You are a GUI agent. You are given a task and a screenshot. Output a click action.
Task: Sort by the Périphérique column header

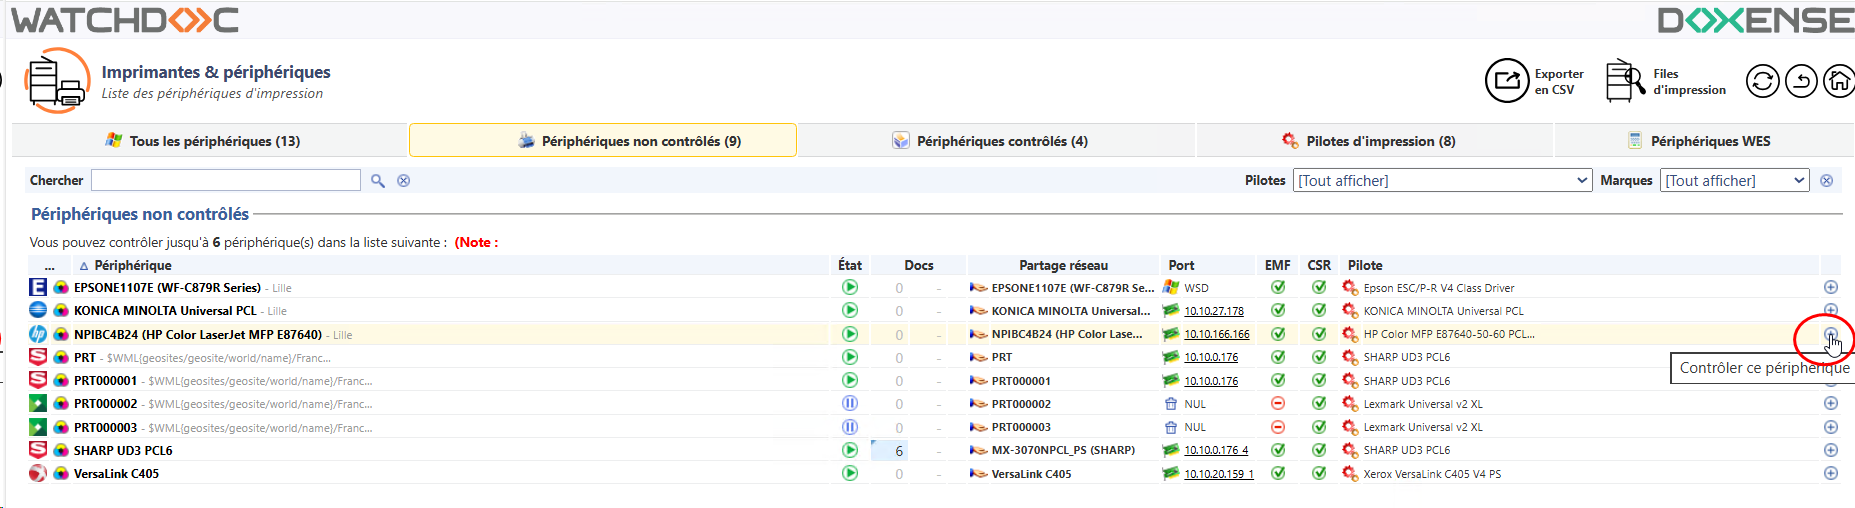tap(133, 266)
